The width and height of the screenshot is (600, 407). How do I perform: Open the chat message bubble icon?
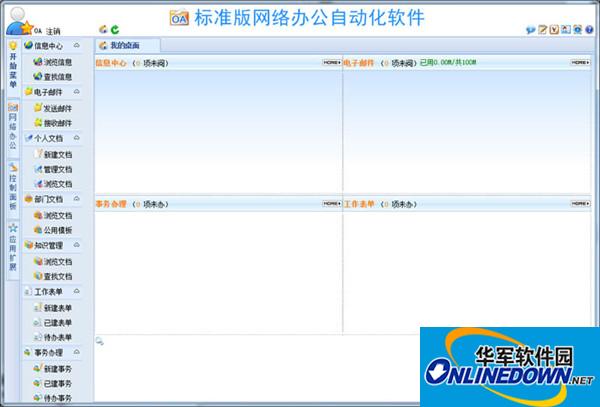tap(530, 29)
